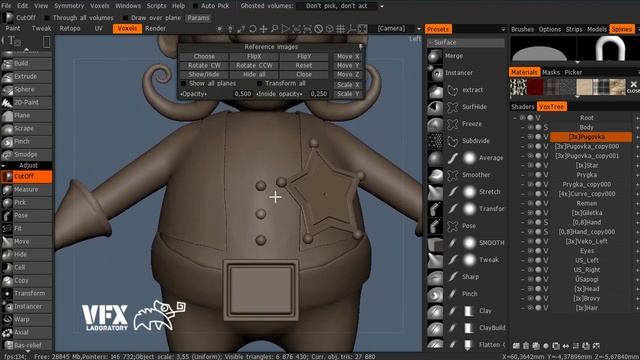The width and height of the screenshot is (640, 360).
Task: Choose the Freeze preset
Action: [471, 124]
